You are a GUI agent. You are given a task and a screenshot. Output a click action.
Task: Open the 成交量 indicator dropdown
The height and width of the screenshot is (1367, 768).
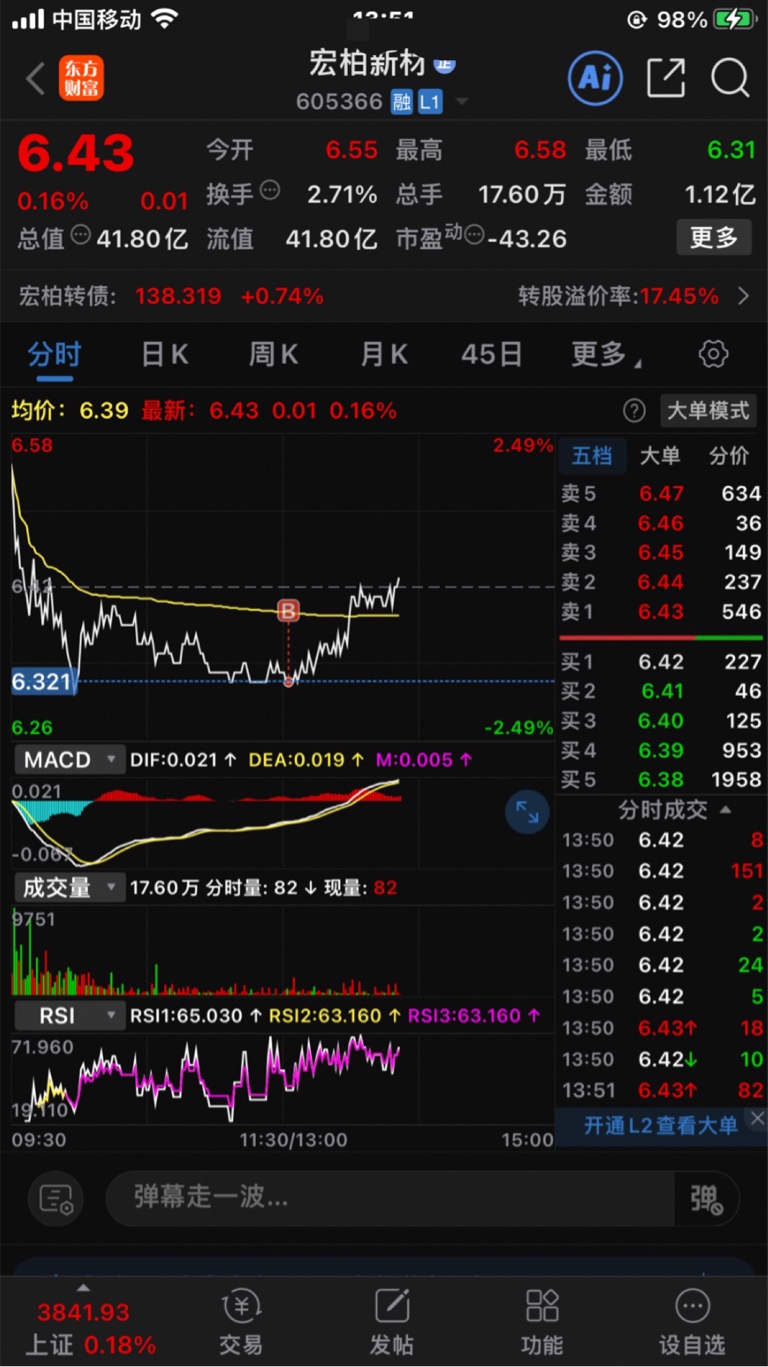(x=69, y=887)
